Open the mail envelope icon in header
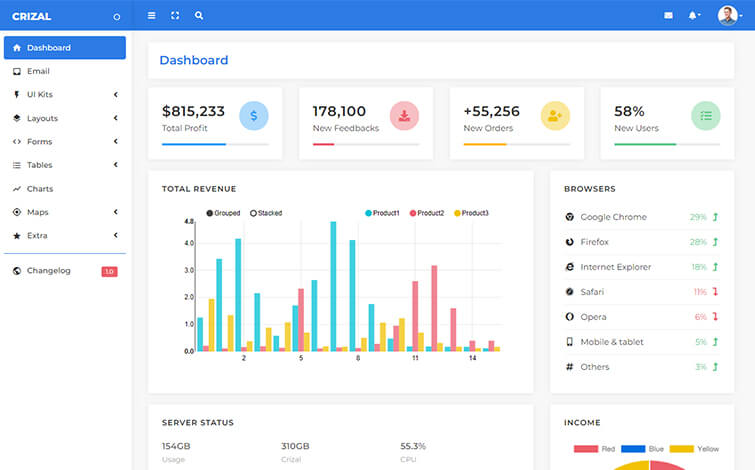755x470 pixels. click(x=668, y=15)
